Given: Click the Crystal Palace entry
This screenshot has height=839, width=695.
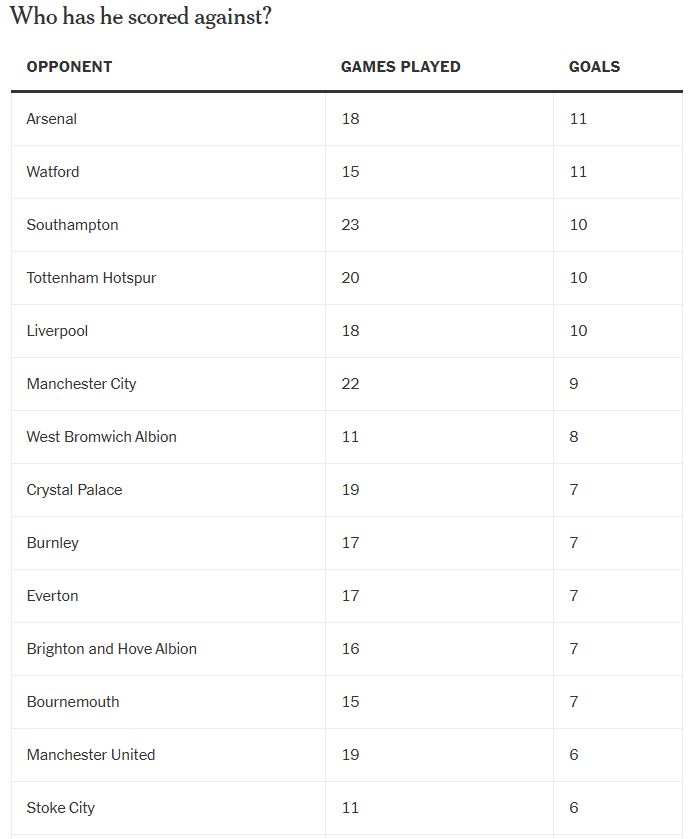Looking at the screenshot, I should tap(74, 490).
